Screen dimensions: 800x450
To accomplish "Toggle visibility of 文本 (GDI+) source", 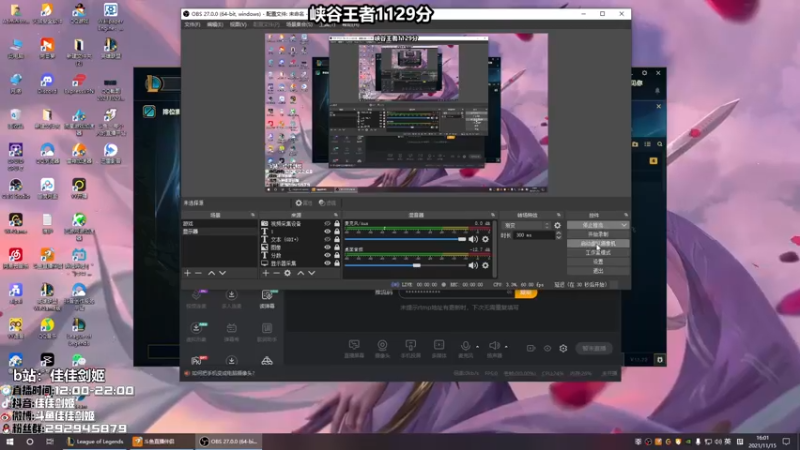I will pos(327,239).
